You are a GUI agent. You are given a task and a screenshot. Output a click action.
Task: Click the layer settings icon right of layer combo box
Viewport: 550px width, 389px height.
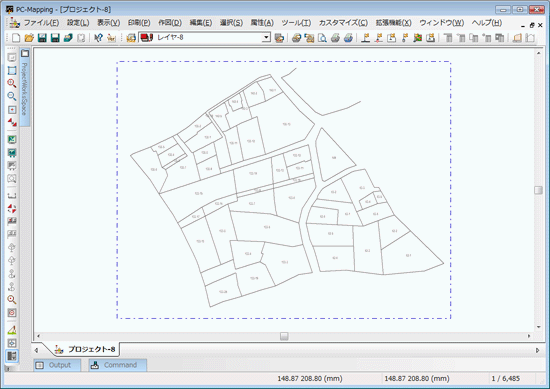tap(279, 38)
